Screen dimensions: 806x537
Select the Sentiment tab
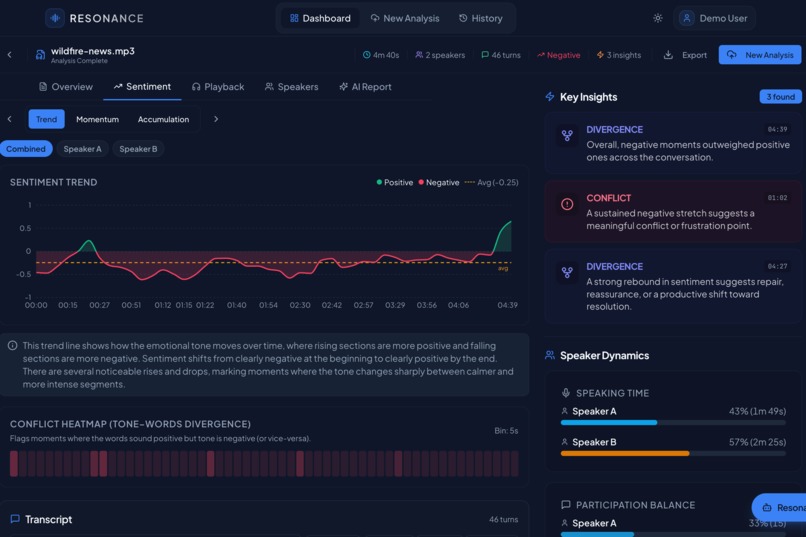tap(142, 87)
